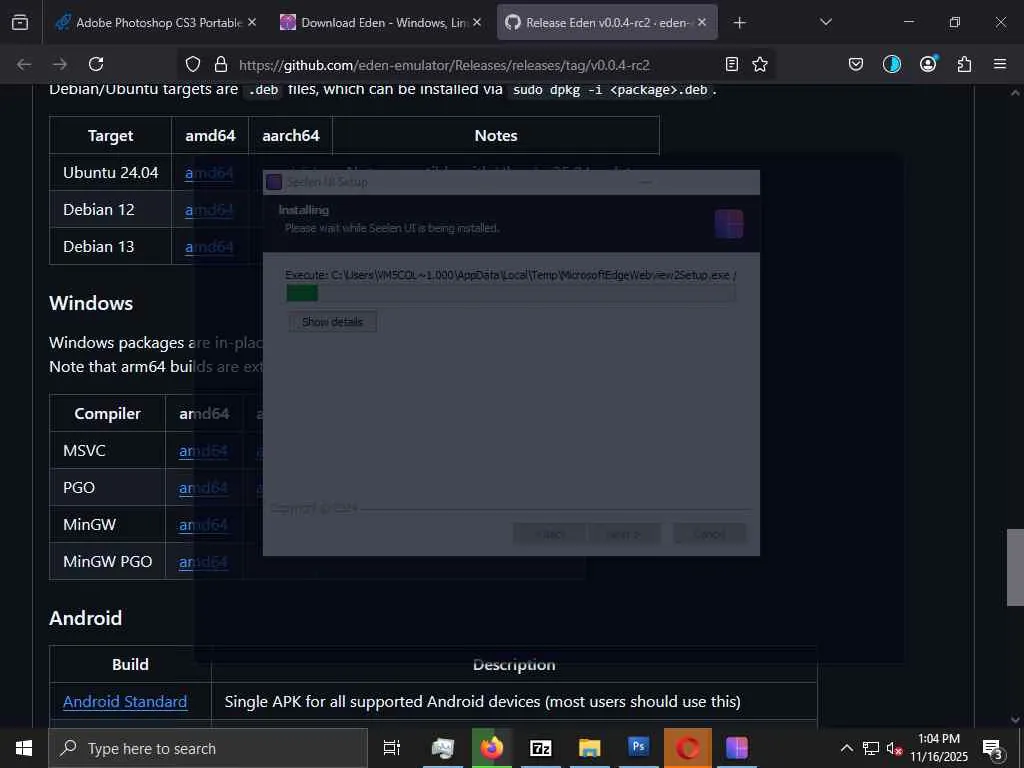The image size is (1024, 768).
Task: Download the MSVC amd64 Windows build
Action: pos(203,451)
